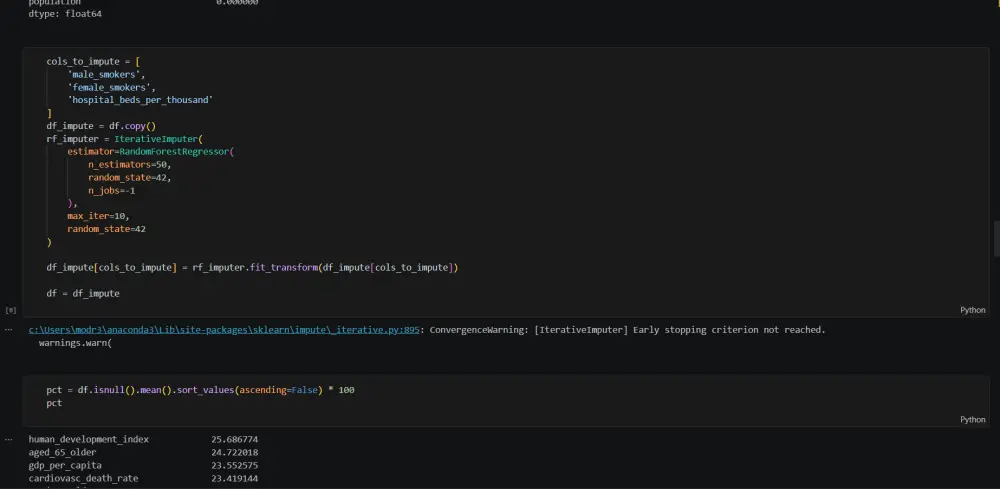Click the 'rf_imputer = IterativeImputer(' line
The image size is (1000, 489).
[x=124, y=139]
